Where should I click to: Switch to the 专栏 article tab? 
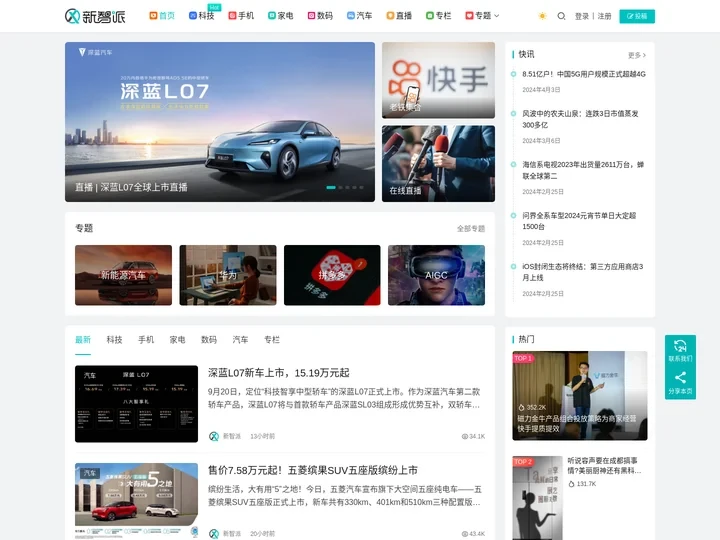tap(272, 340)
